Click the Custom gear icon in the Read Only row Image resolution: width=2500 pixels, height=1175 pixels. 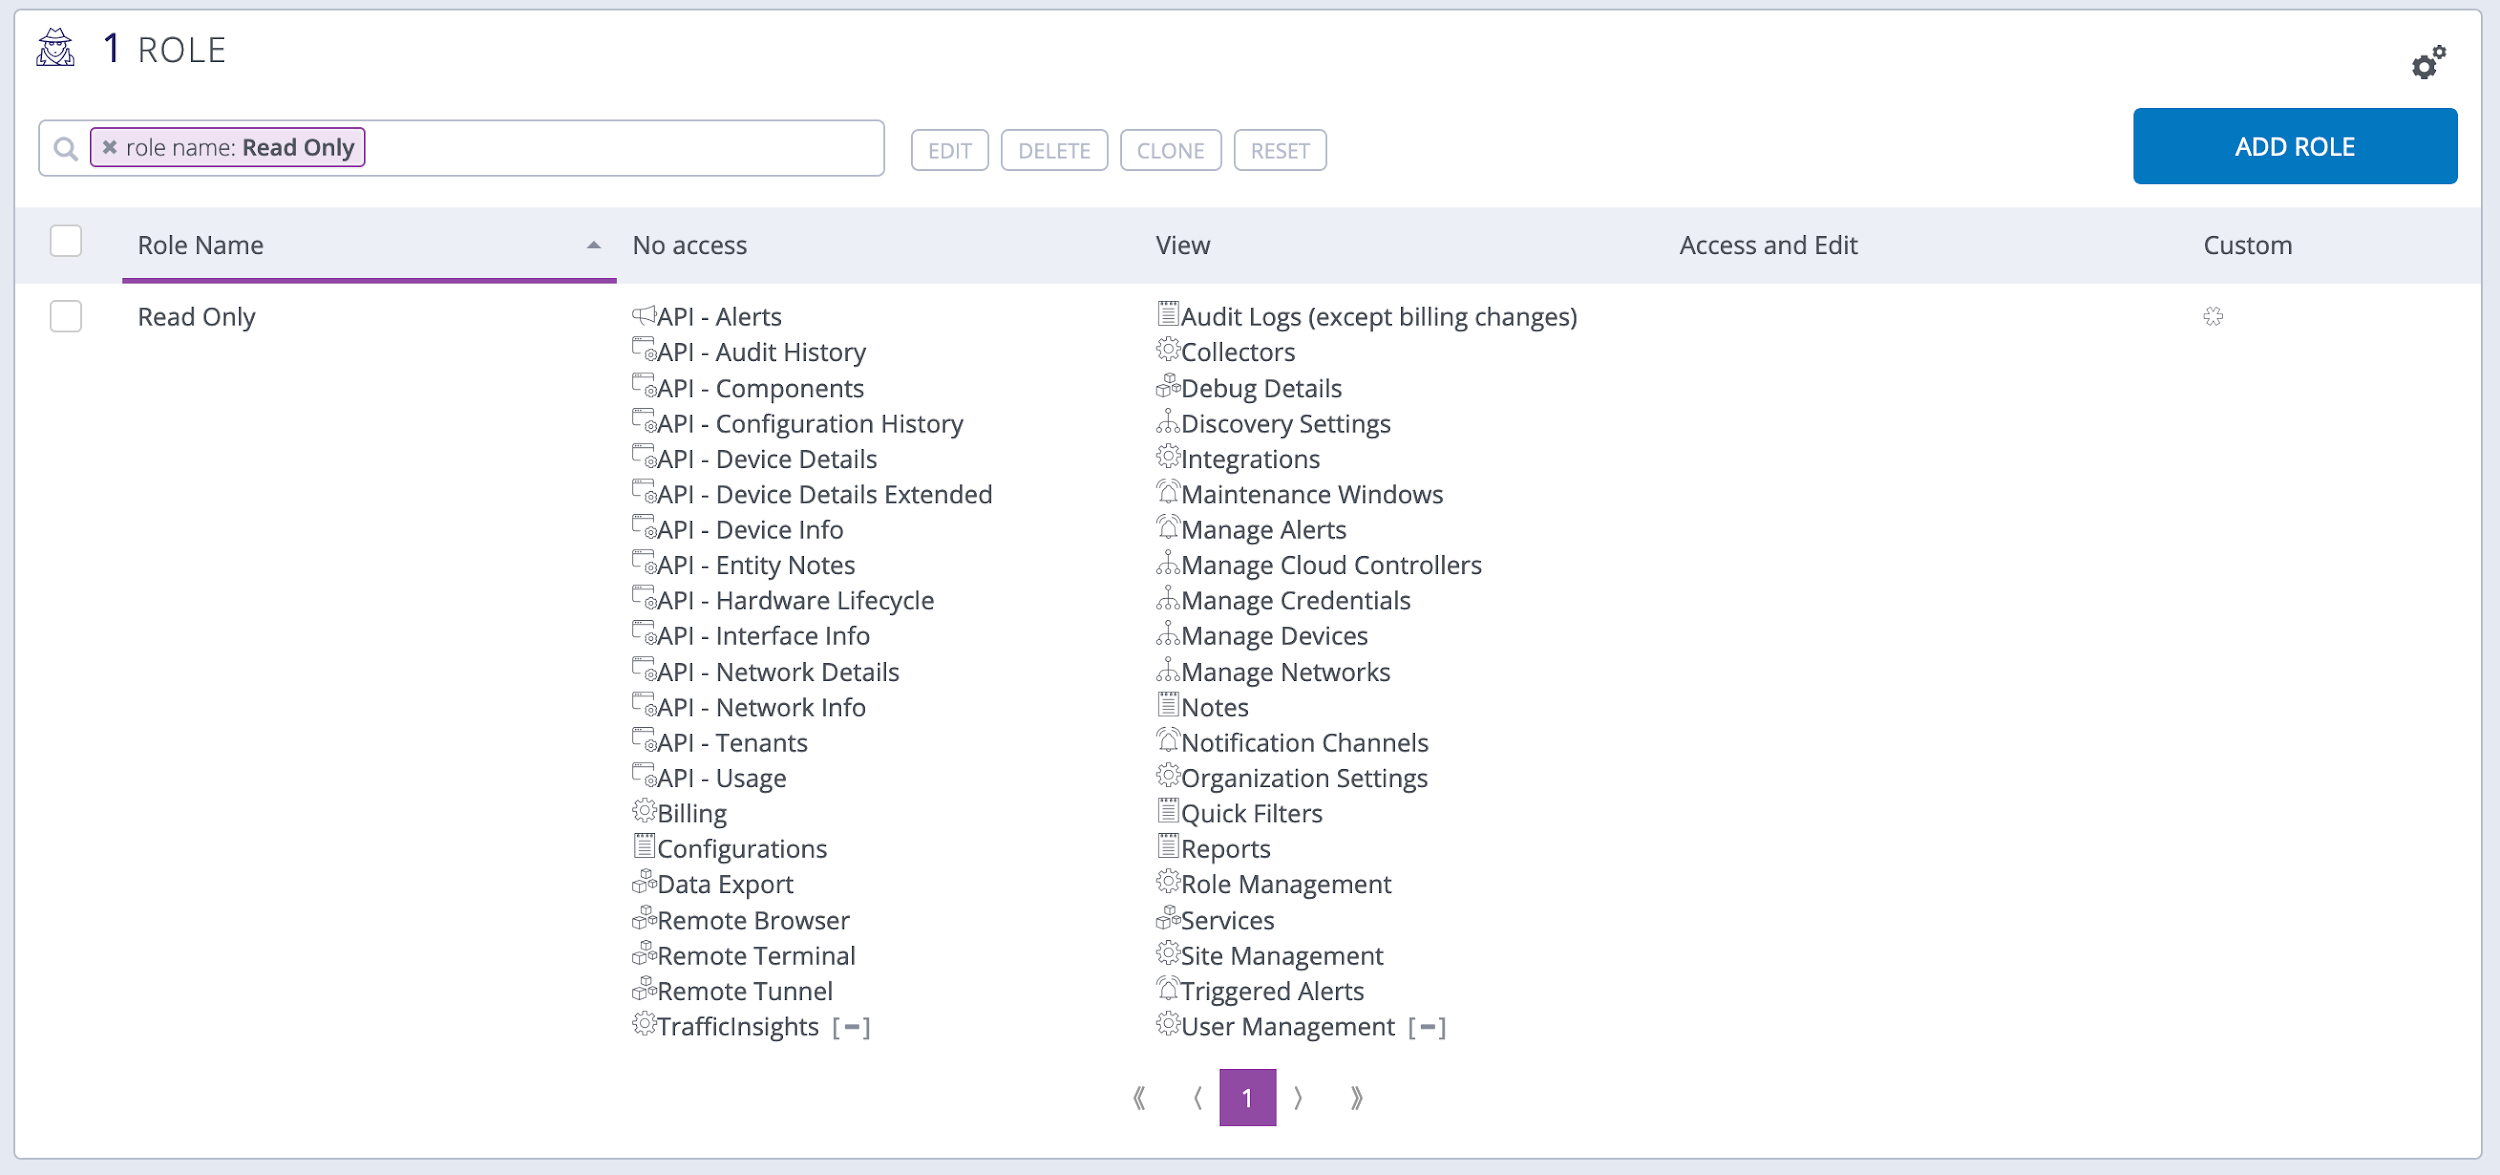click(x=2214, y=316)
